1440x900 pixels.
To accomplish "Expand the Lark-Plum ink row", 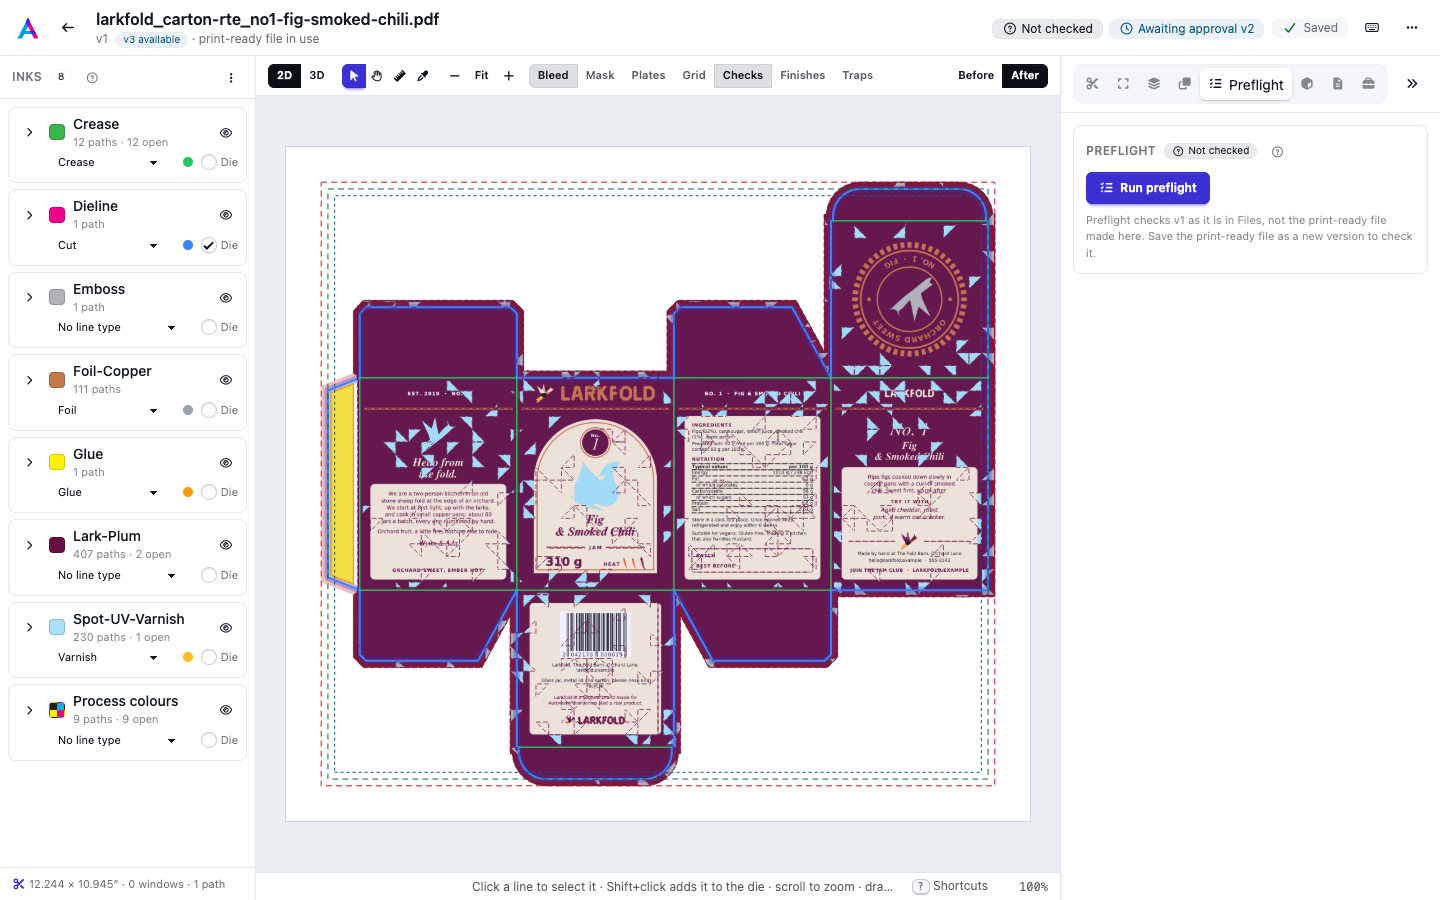I will pyautogui.click(x=30, y=545).
